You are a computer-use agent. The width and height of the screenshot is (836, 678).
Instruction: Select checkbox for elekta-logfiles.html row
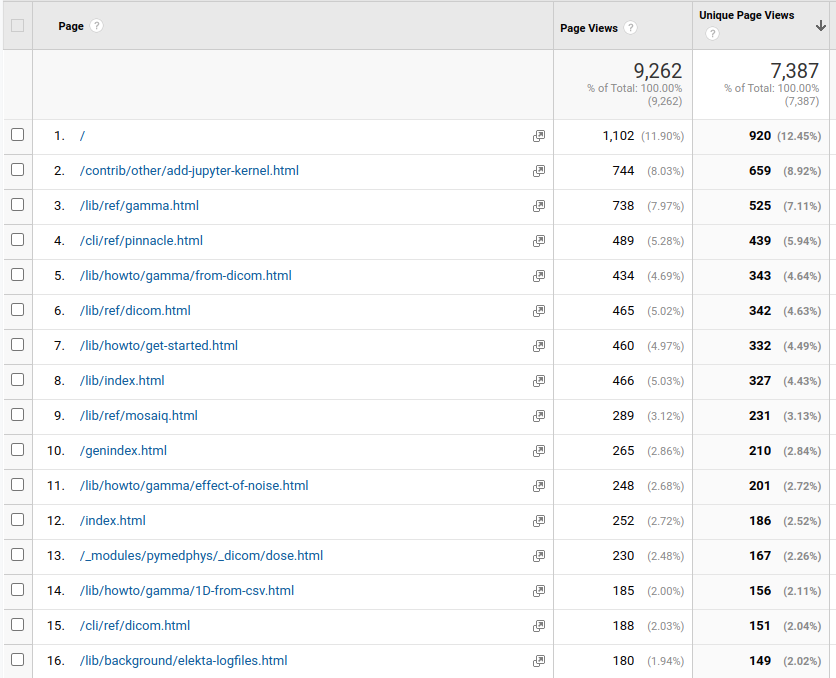18,659
